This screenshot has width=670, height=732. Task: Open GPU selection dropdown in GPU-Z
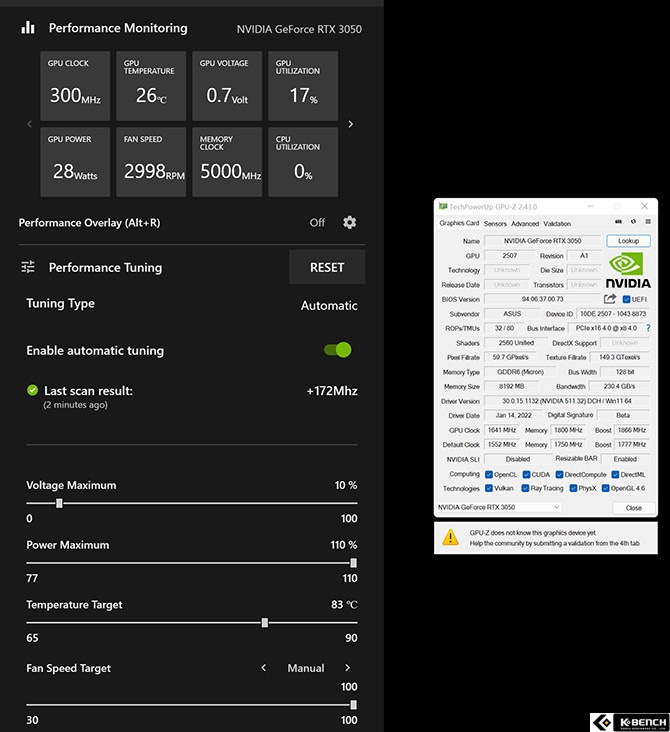pyautogui.click(x=499, y=507)
